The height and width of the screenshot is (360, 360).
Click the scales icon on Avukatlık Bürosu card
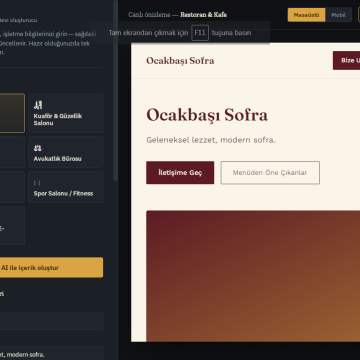[38, 148]
